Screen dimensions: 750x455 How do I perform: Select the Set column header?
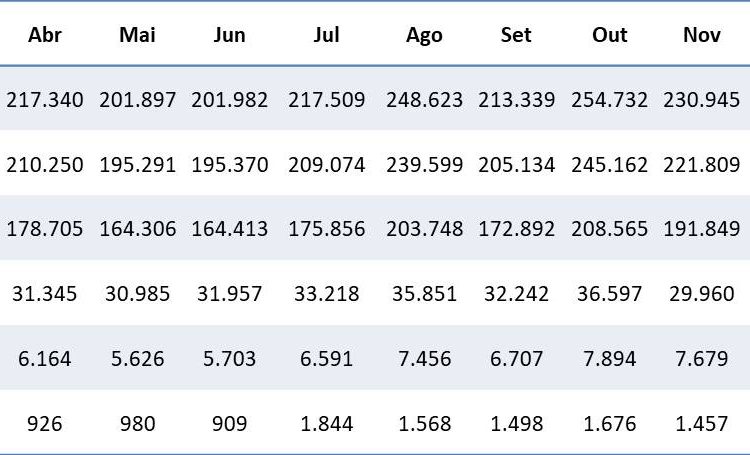(515, 35)
